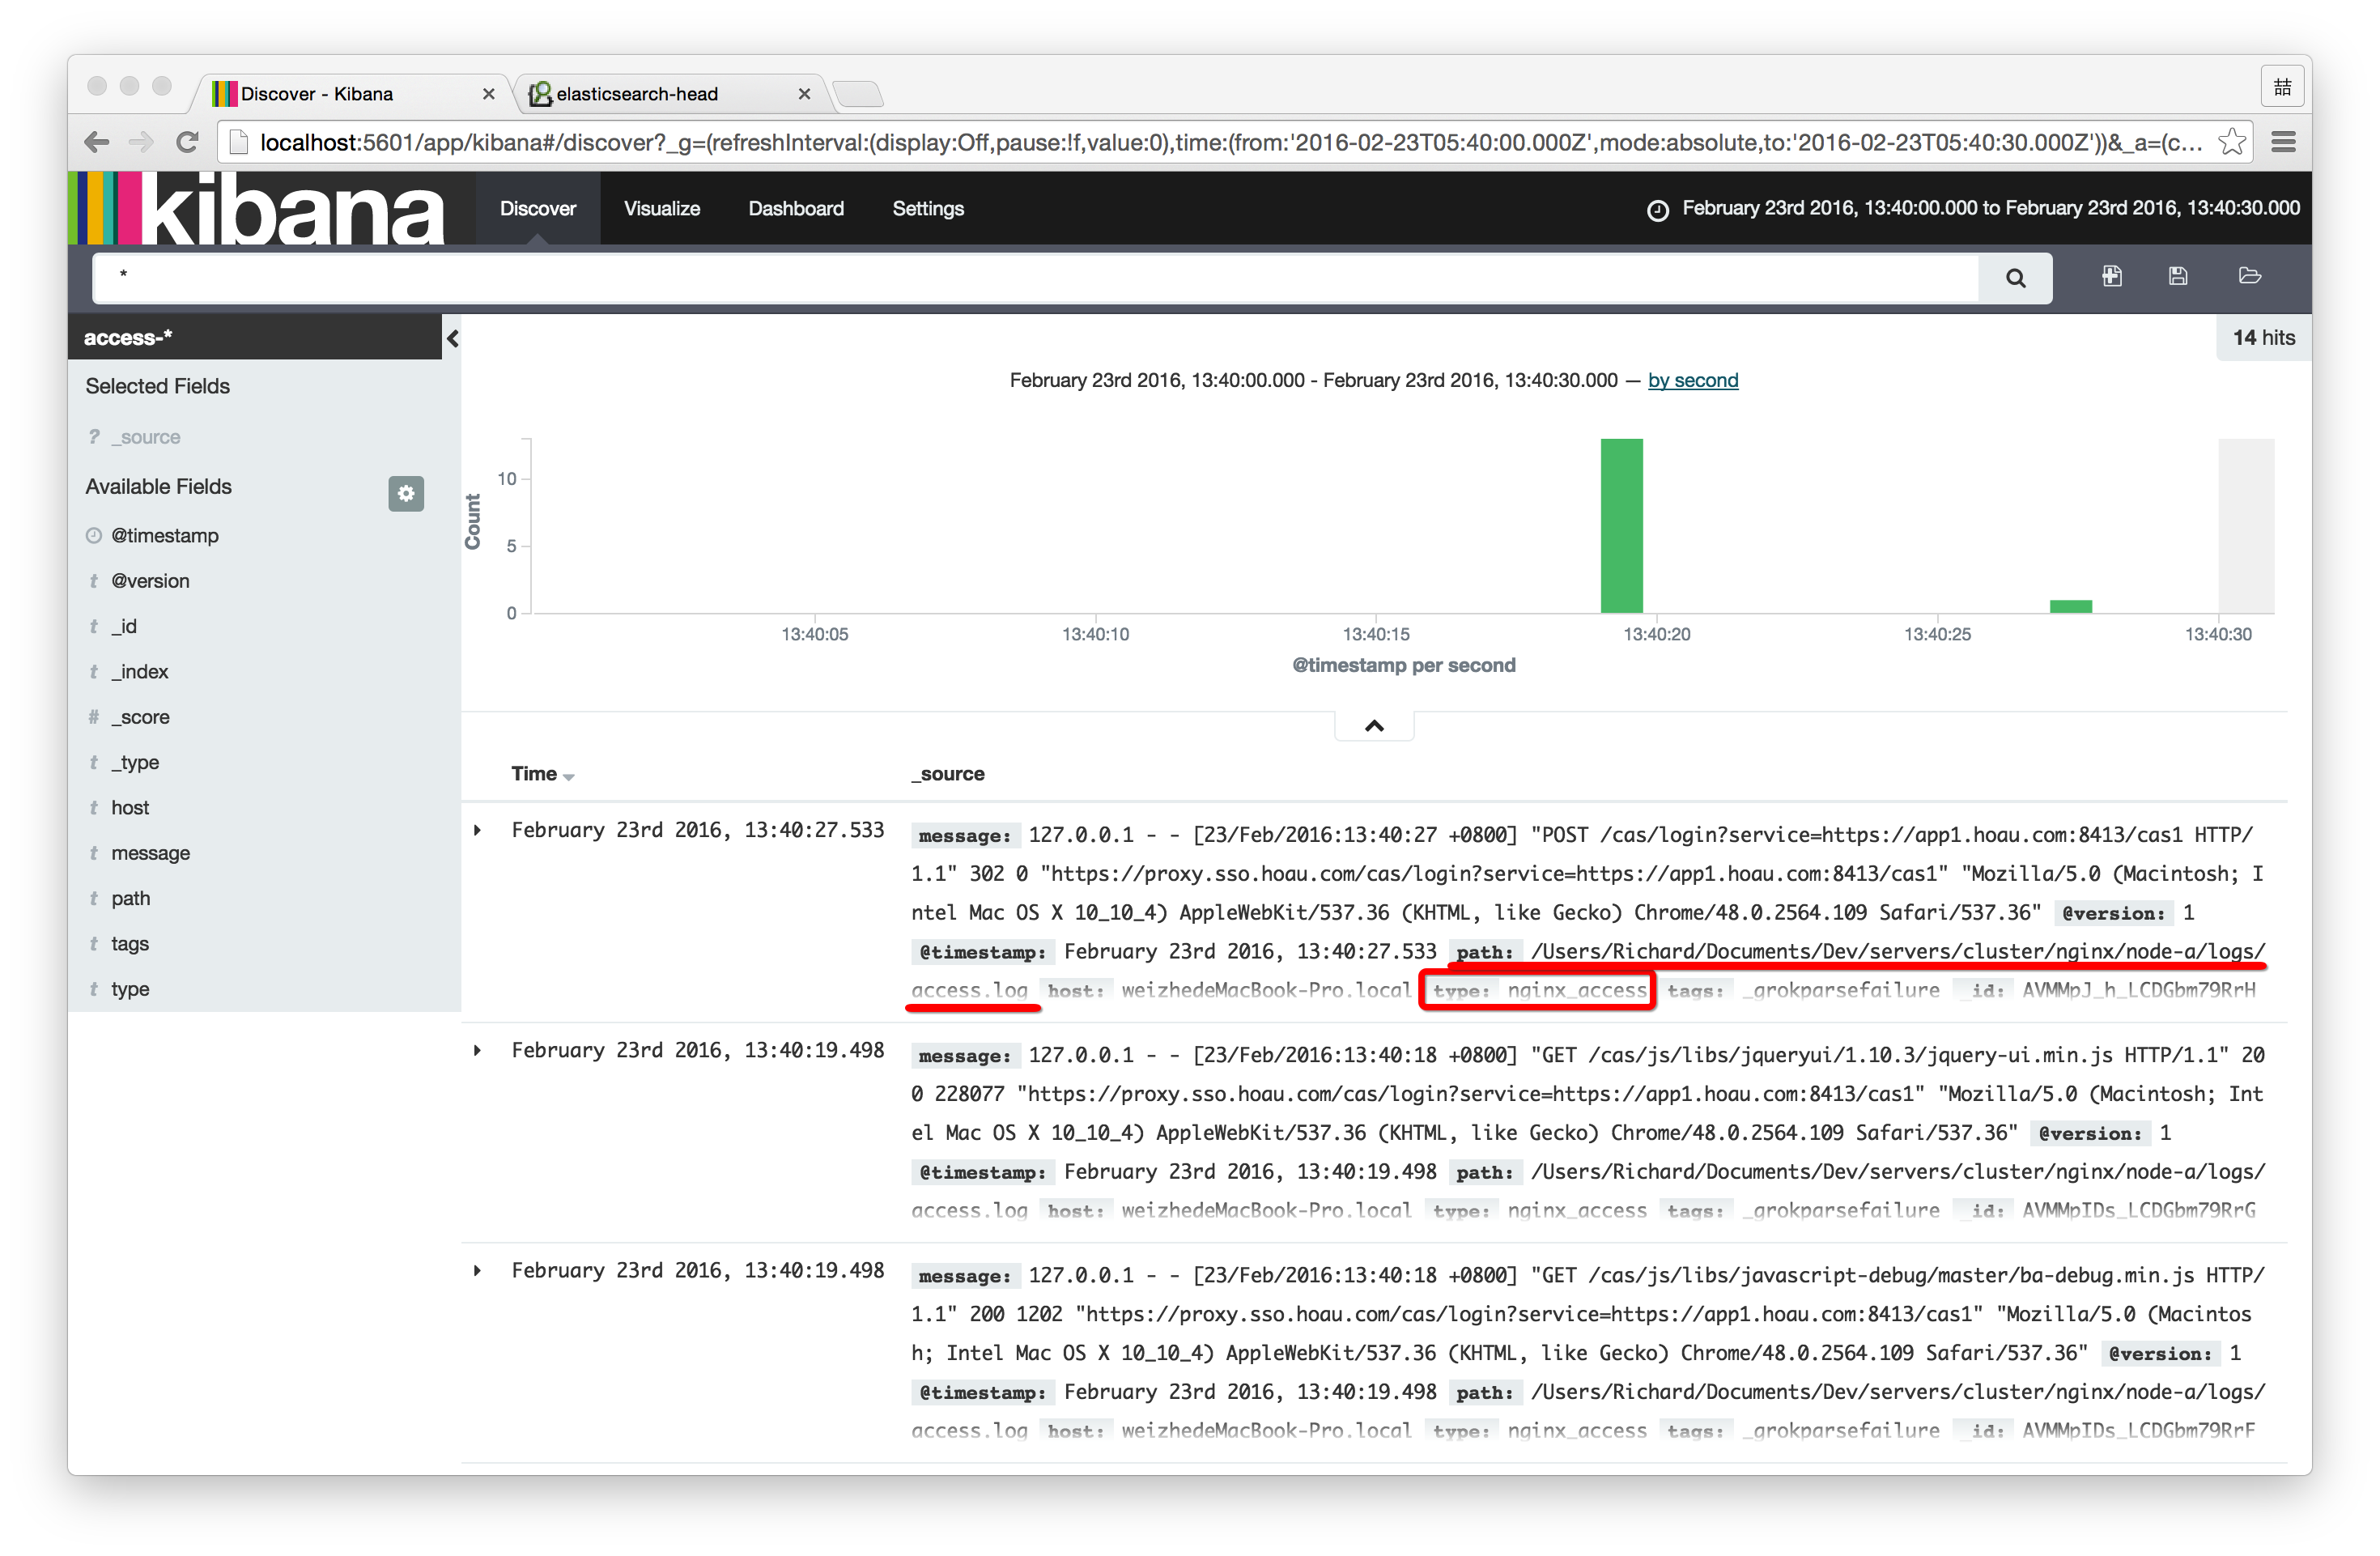Collapse the fields sidebar with left chevron
This screenshot has height=1556, width=2380.
[x=453, y=338]
